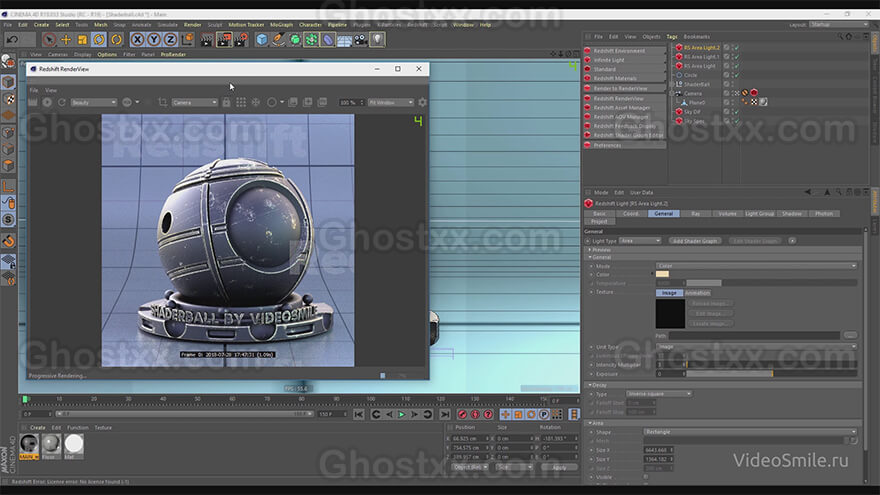Open the Spline pen tool
The image size is (880, 495).
(x=278, y=39)
